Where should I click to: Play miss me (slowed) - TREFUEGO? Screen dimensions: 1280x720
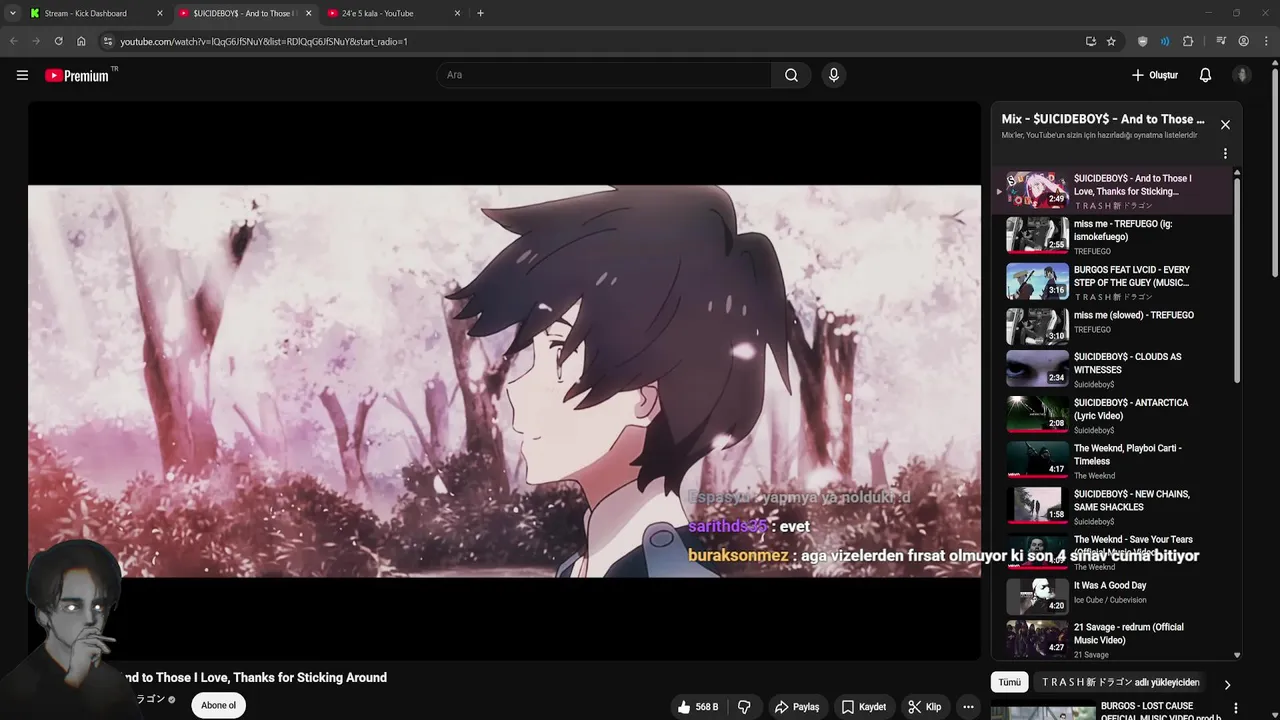(x=1112, y=327)
